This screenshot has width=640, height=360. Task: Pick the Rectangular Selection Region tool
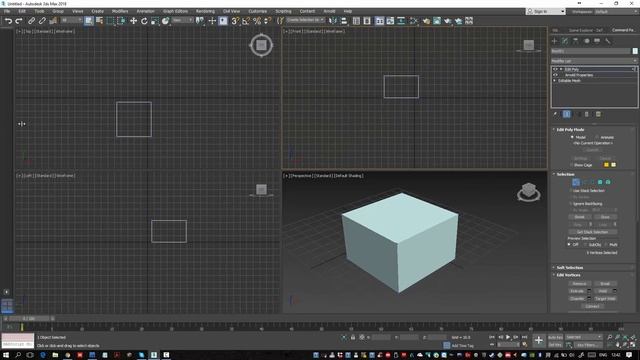tap(110, 21)
